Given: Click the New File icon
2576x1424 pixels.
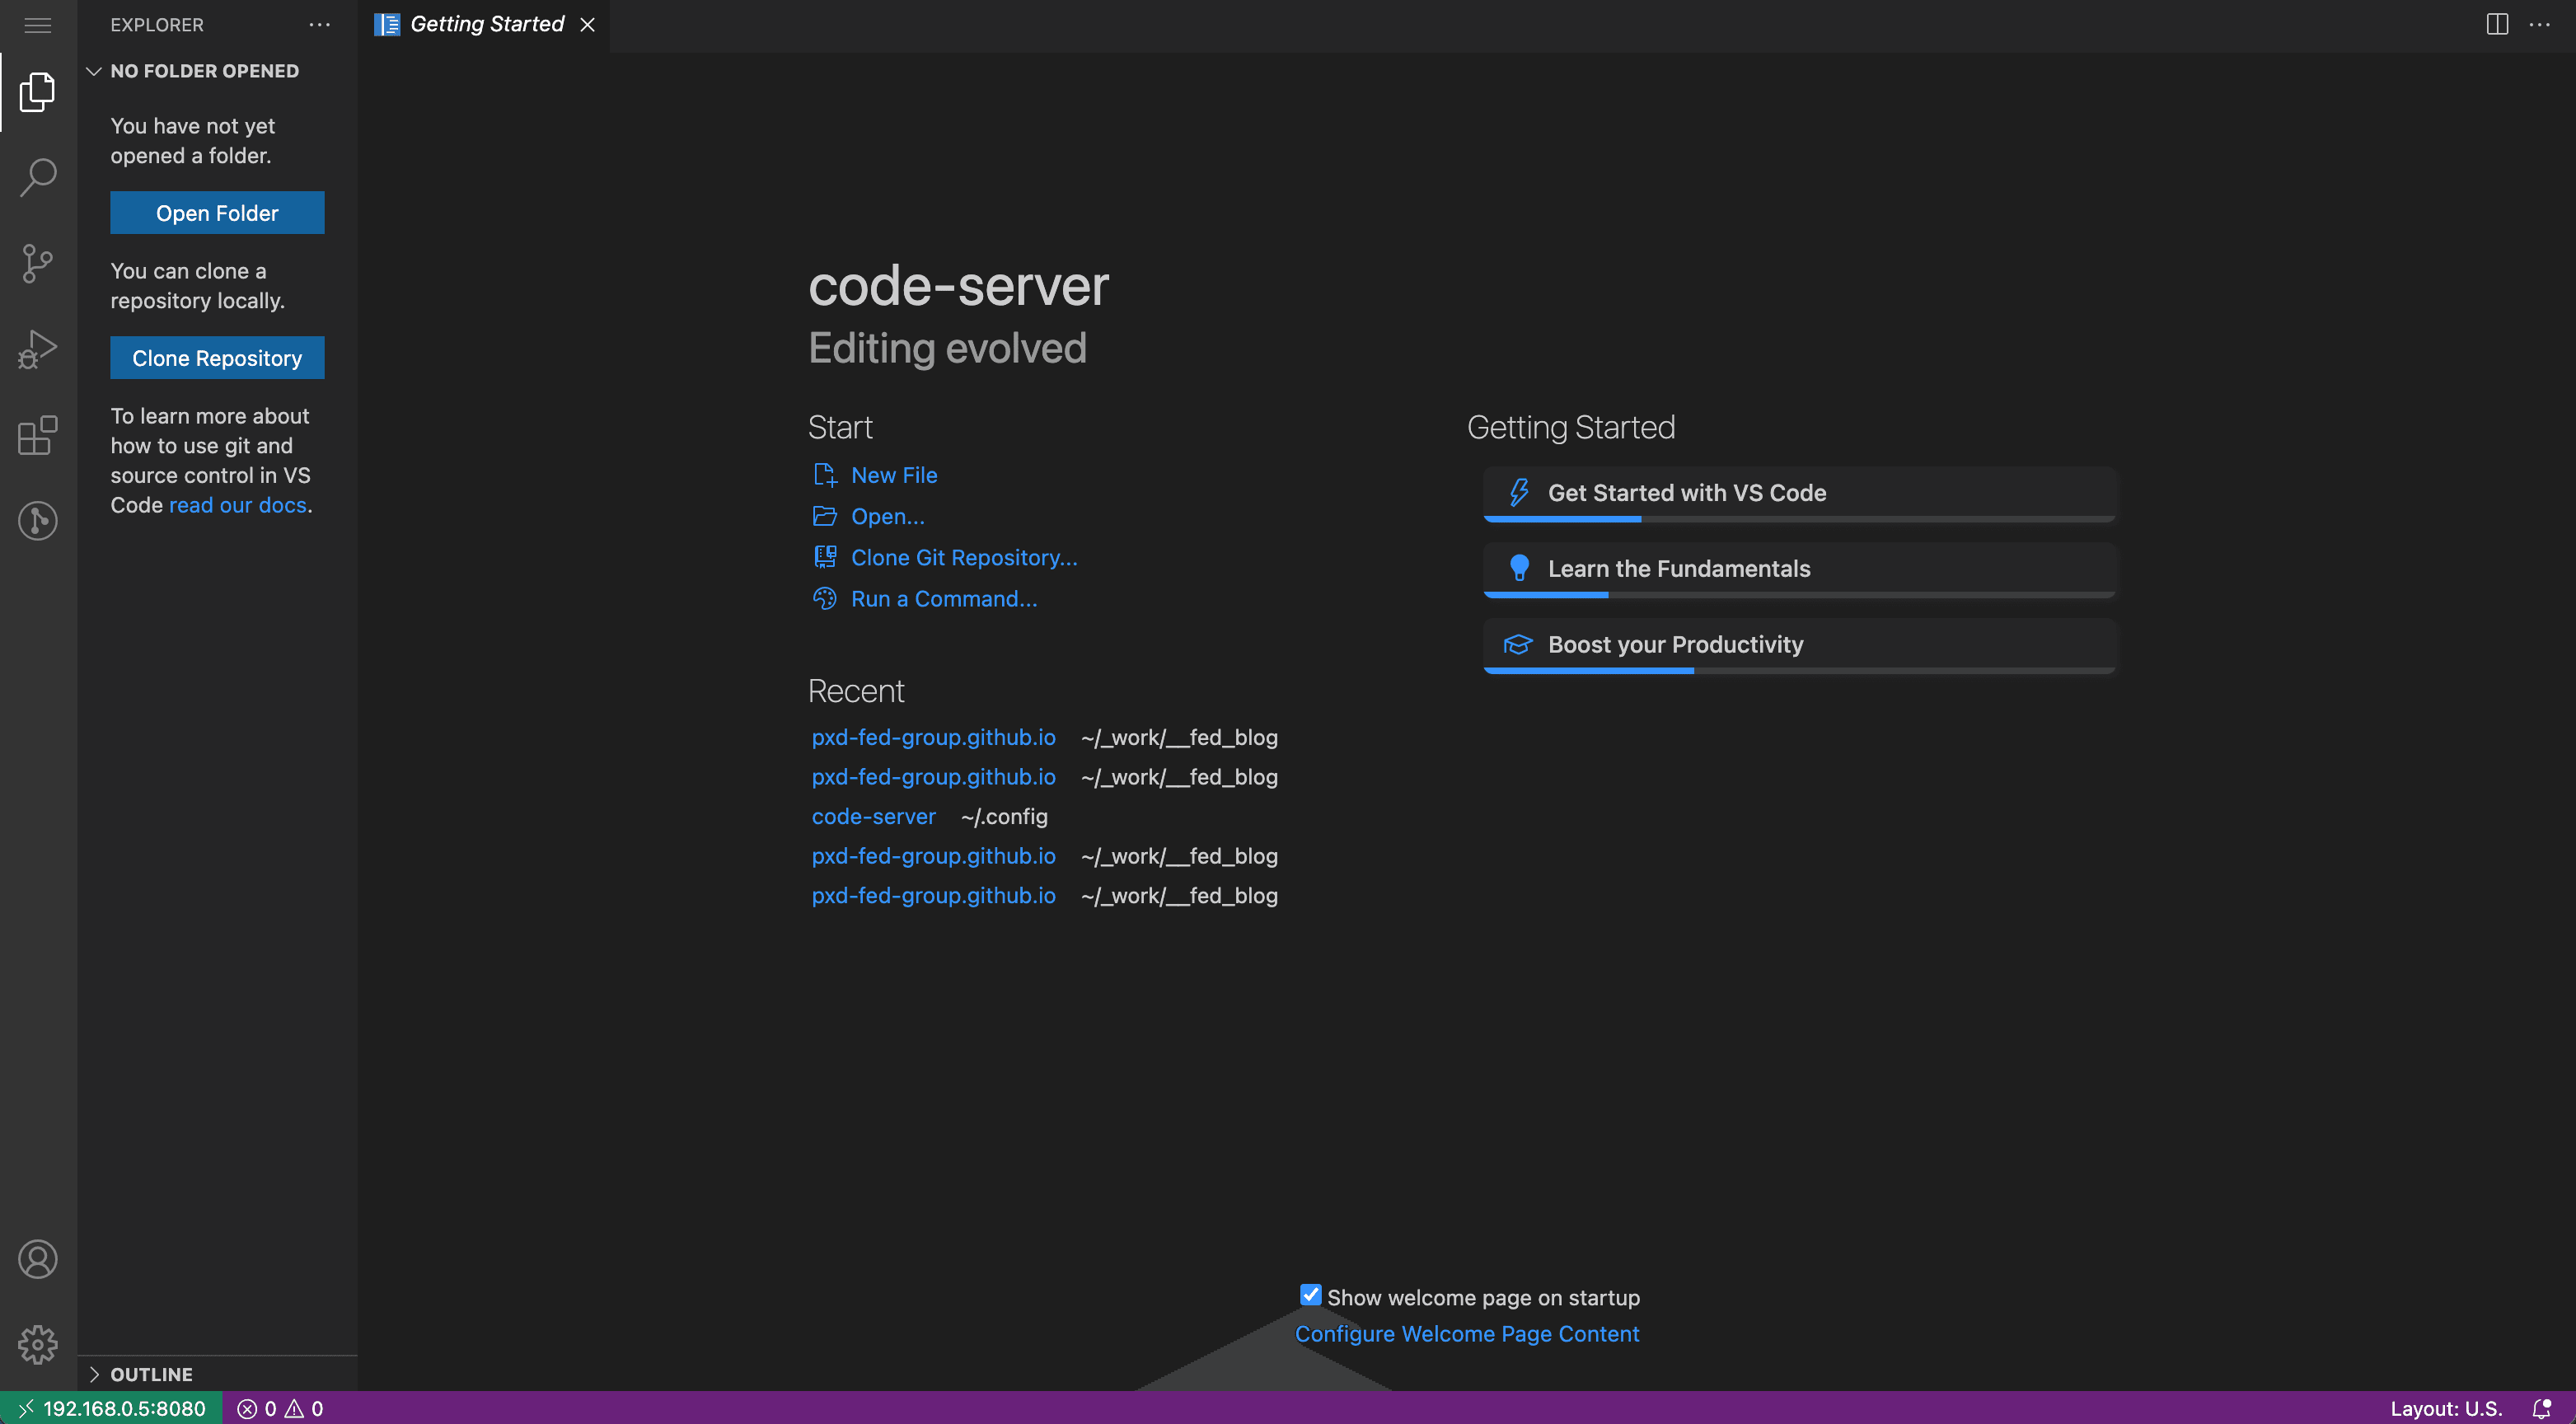Looking at the screenshot, I should [x=825, y=474].
